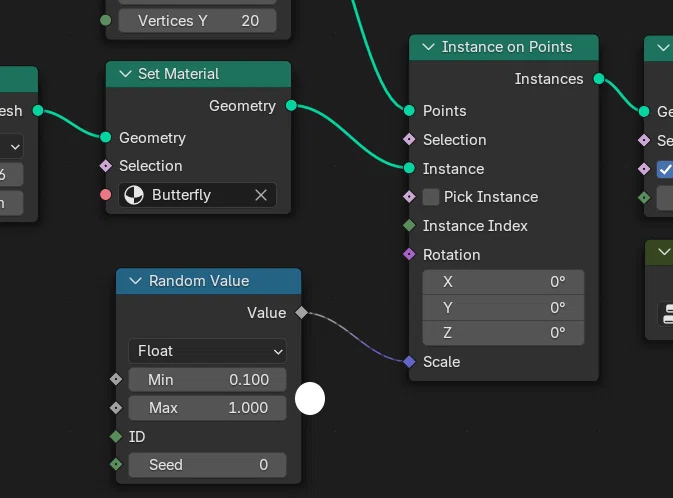
Task: Click the Points input socket
Action: click(x=409, y=111)
